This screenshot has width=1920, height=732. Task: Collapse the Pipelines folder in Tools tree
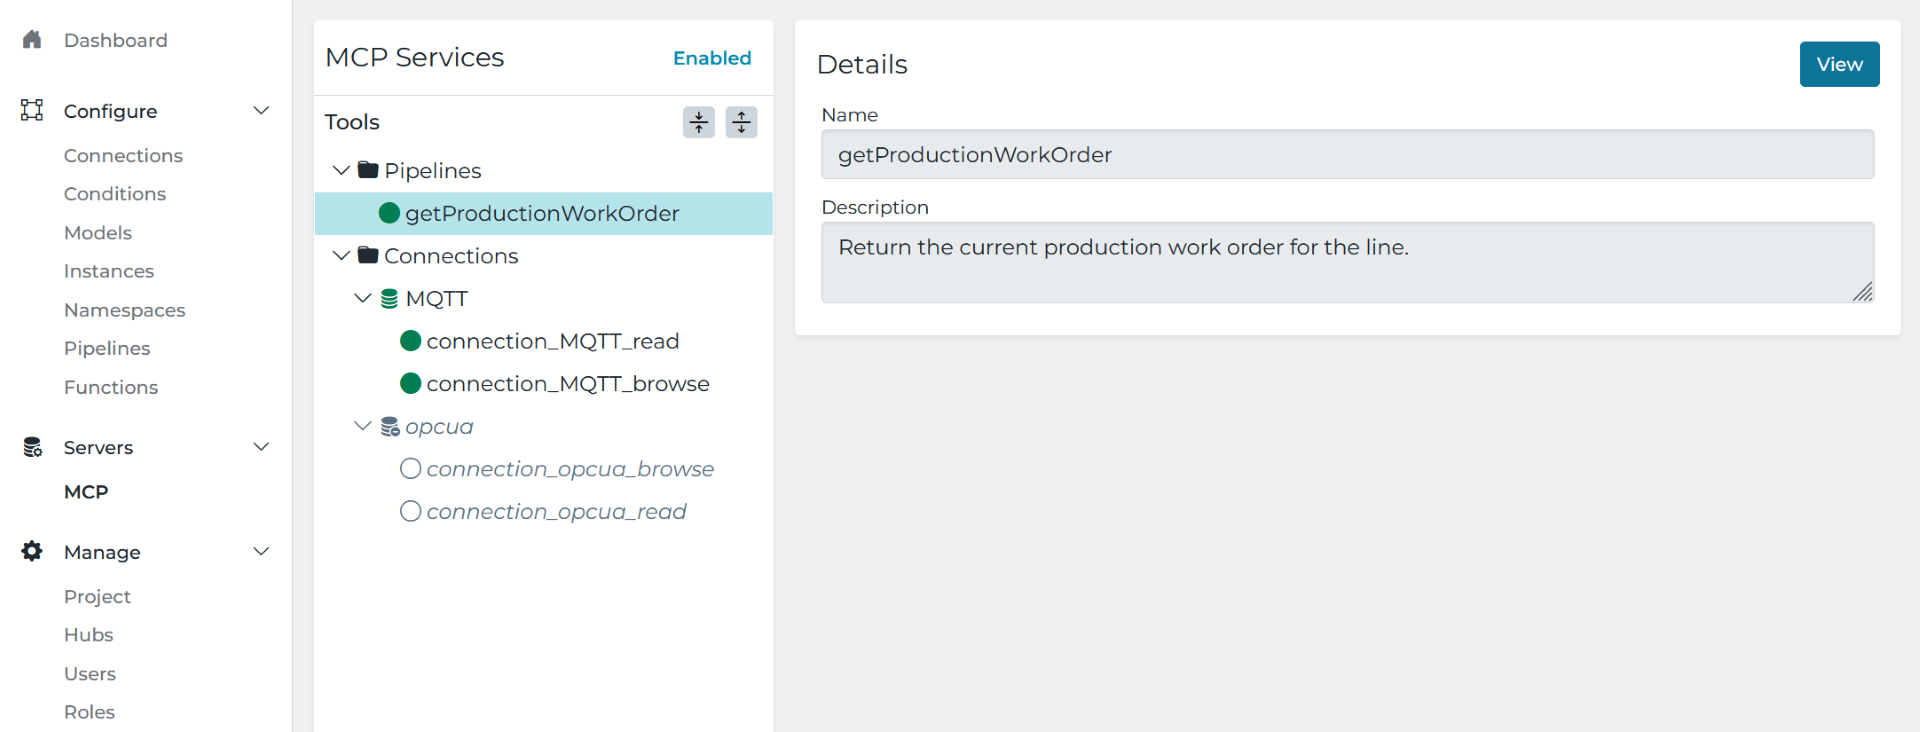click(341, 171)
